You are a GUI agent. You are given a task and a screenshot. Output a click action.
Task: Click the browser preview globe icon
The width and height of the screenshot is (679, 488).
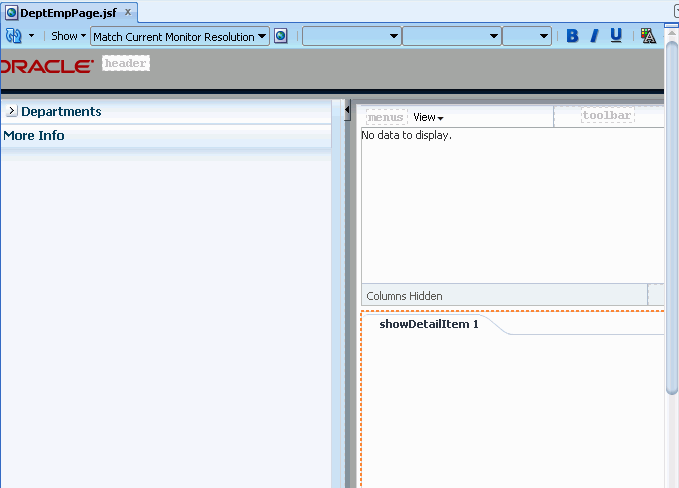click(x=281, y=36)
